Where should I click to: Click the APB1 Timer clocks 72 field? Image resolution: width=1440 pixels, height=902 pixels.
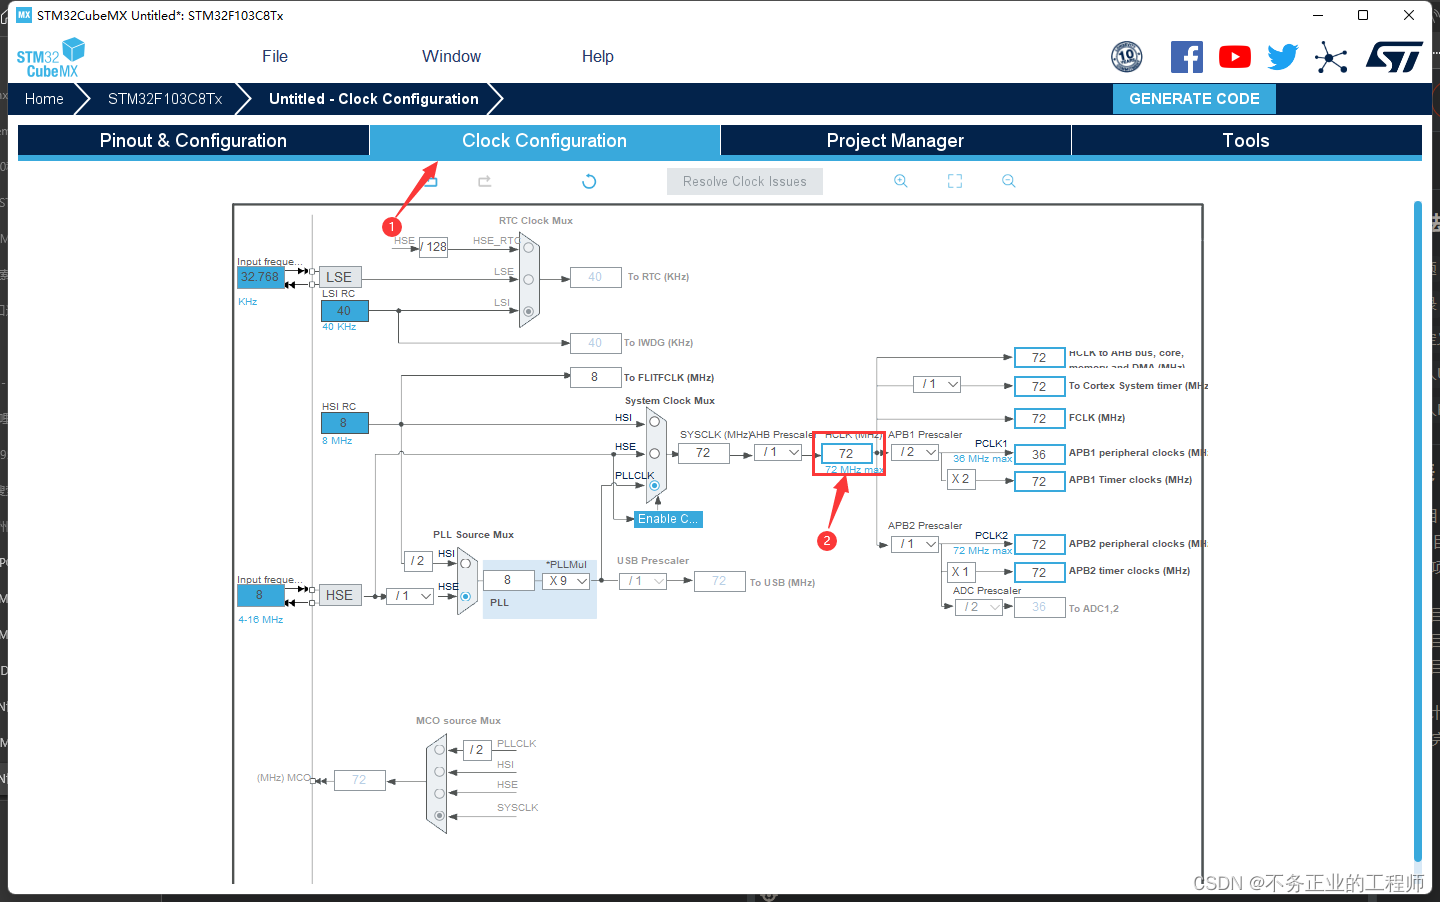pyautogui.click(x=1039, y=481)
